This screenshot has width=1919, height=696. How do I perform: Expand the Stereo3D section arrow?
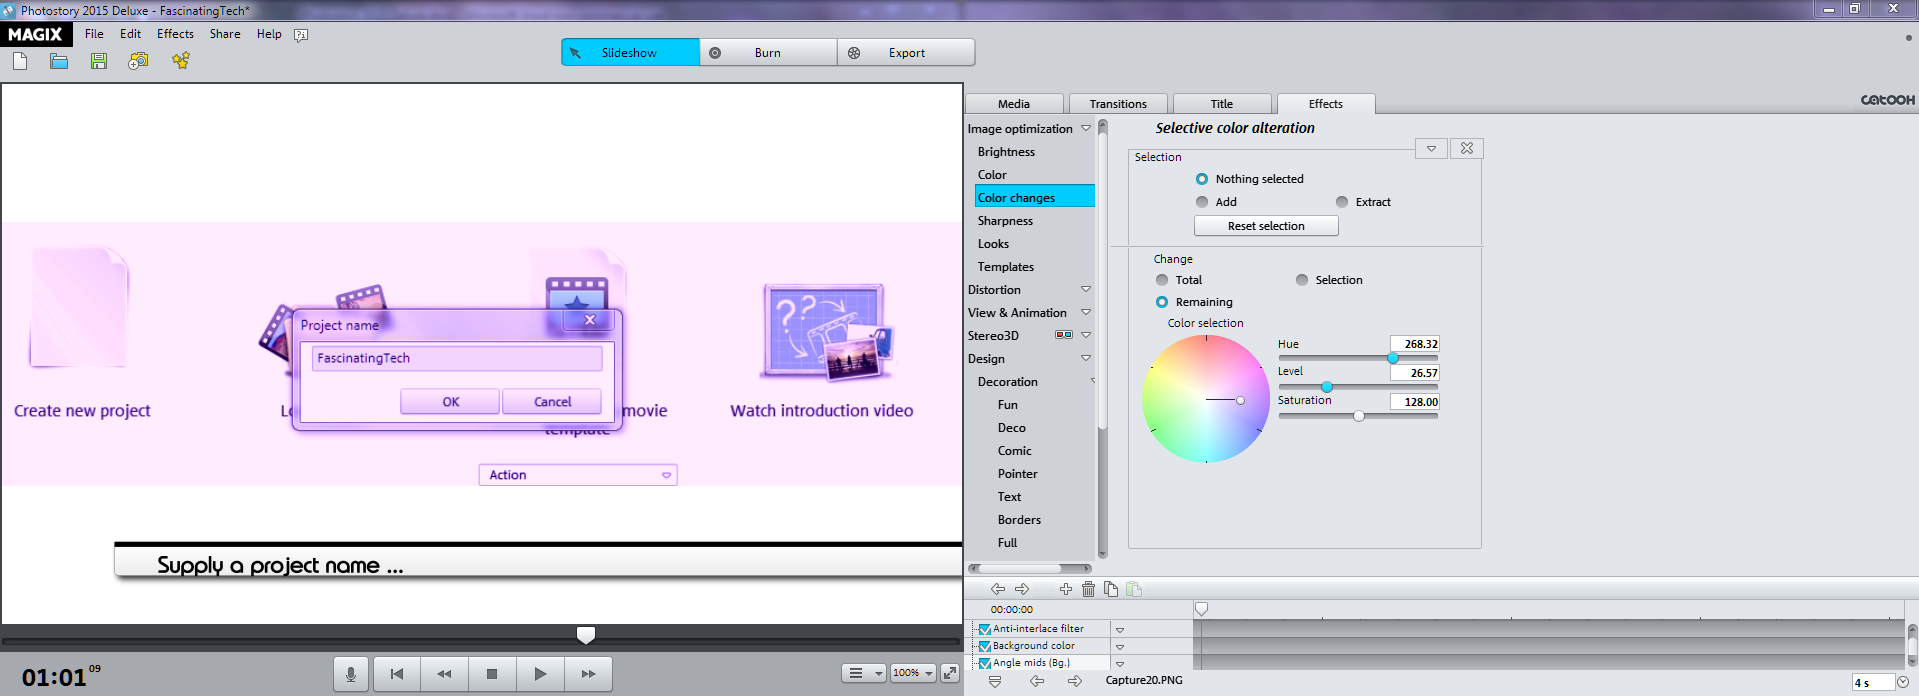coord(1086,335)
